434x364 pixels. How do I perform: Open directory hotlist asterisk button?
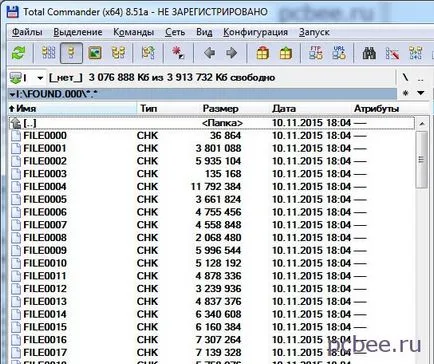point(405,93)
